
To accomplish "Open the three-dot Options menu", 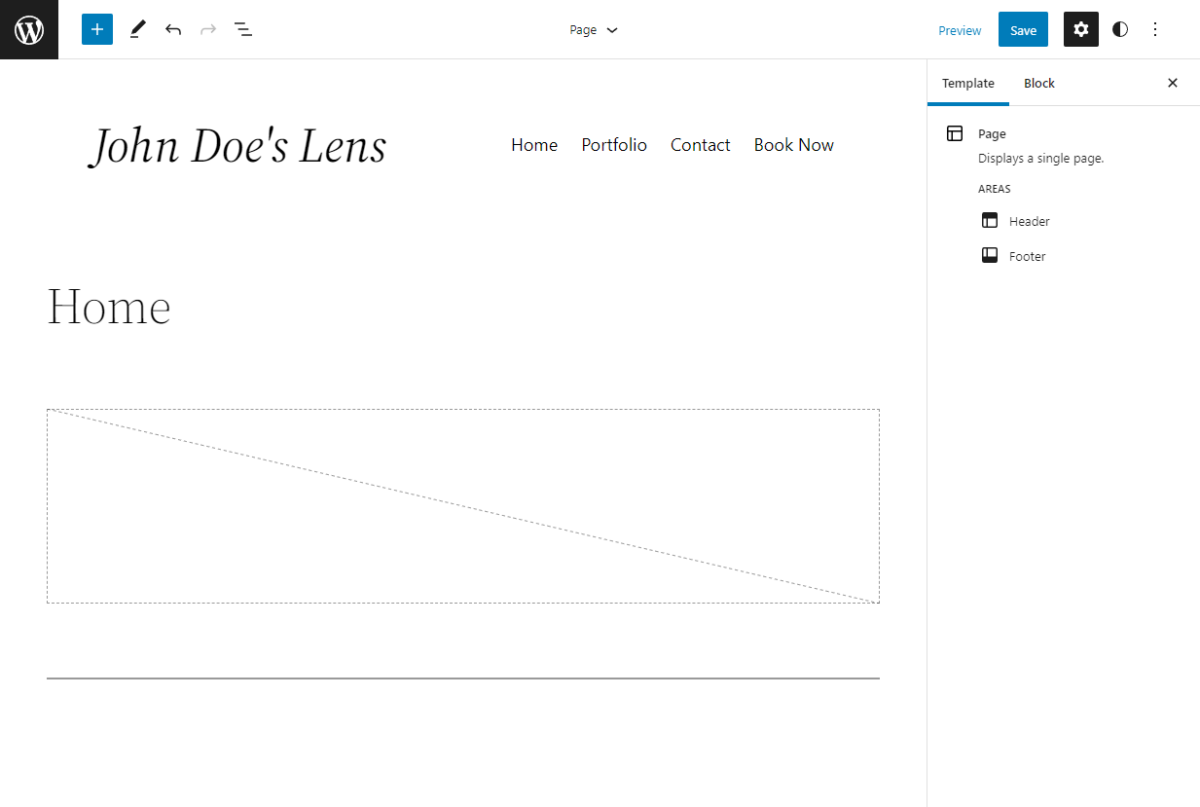I will click(x=1155, y=30).
